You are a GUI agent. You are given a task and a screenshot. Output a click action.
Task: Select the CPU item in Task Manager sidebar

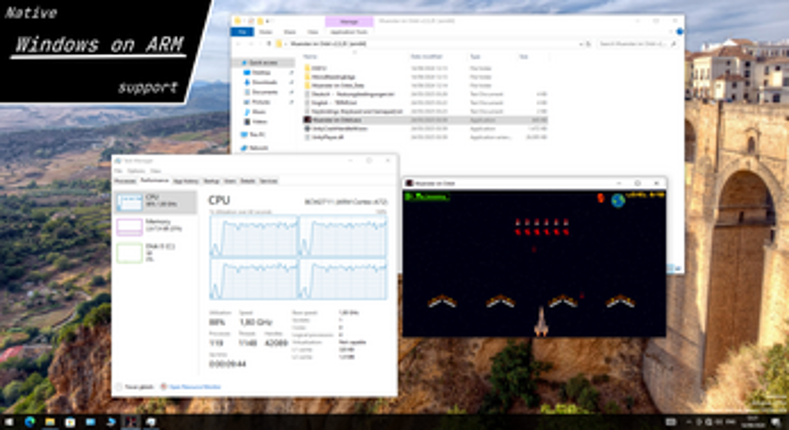click(x=155, y=202)
